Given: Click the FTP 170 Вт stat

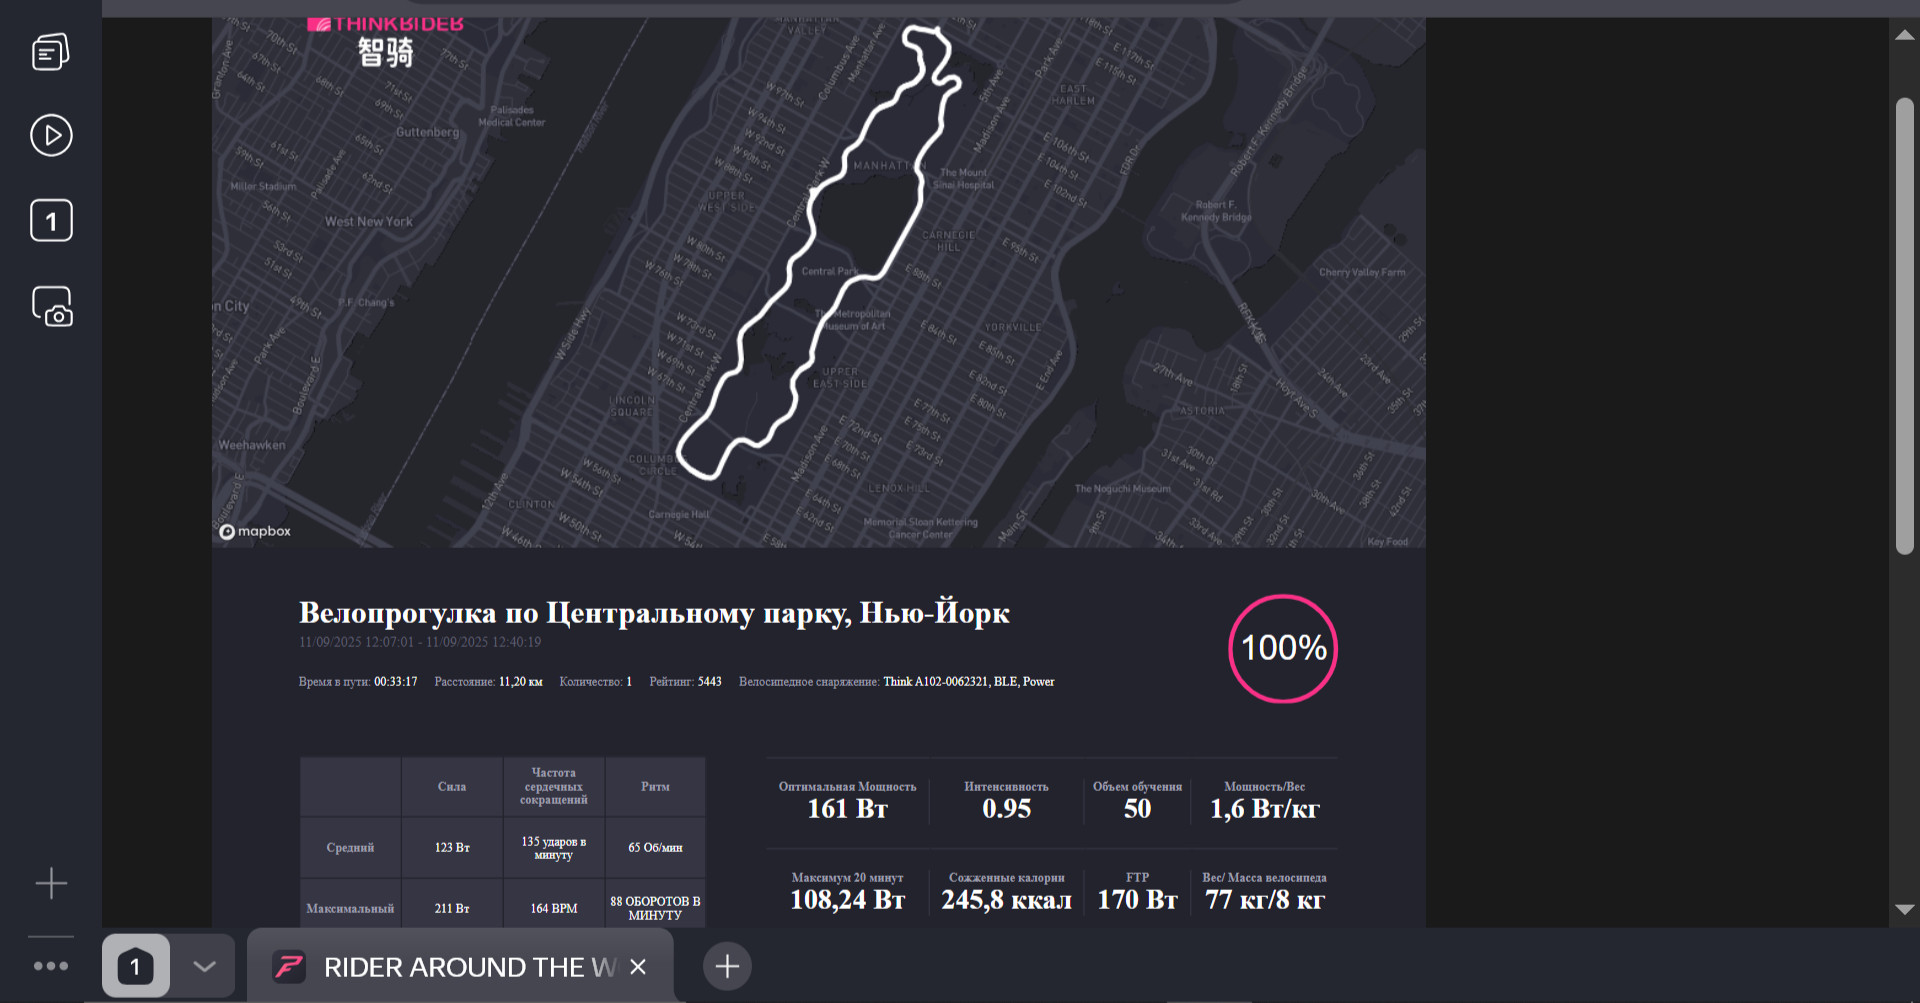Looking at the screenshot, I should (1137, 891).
